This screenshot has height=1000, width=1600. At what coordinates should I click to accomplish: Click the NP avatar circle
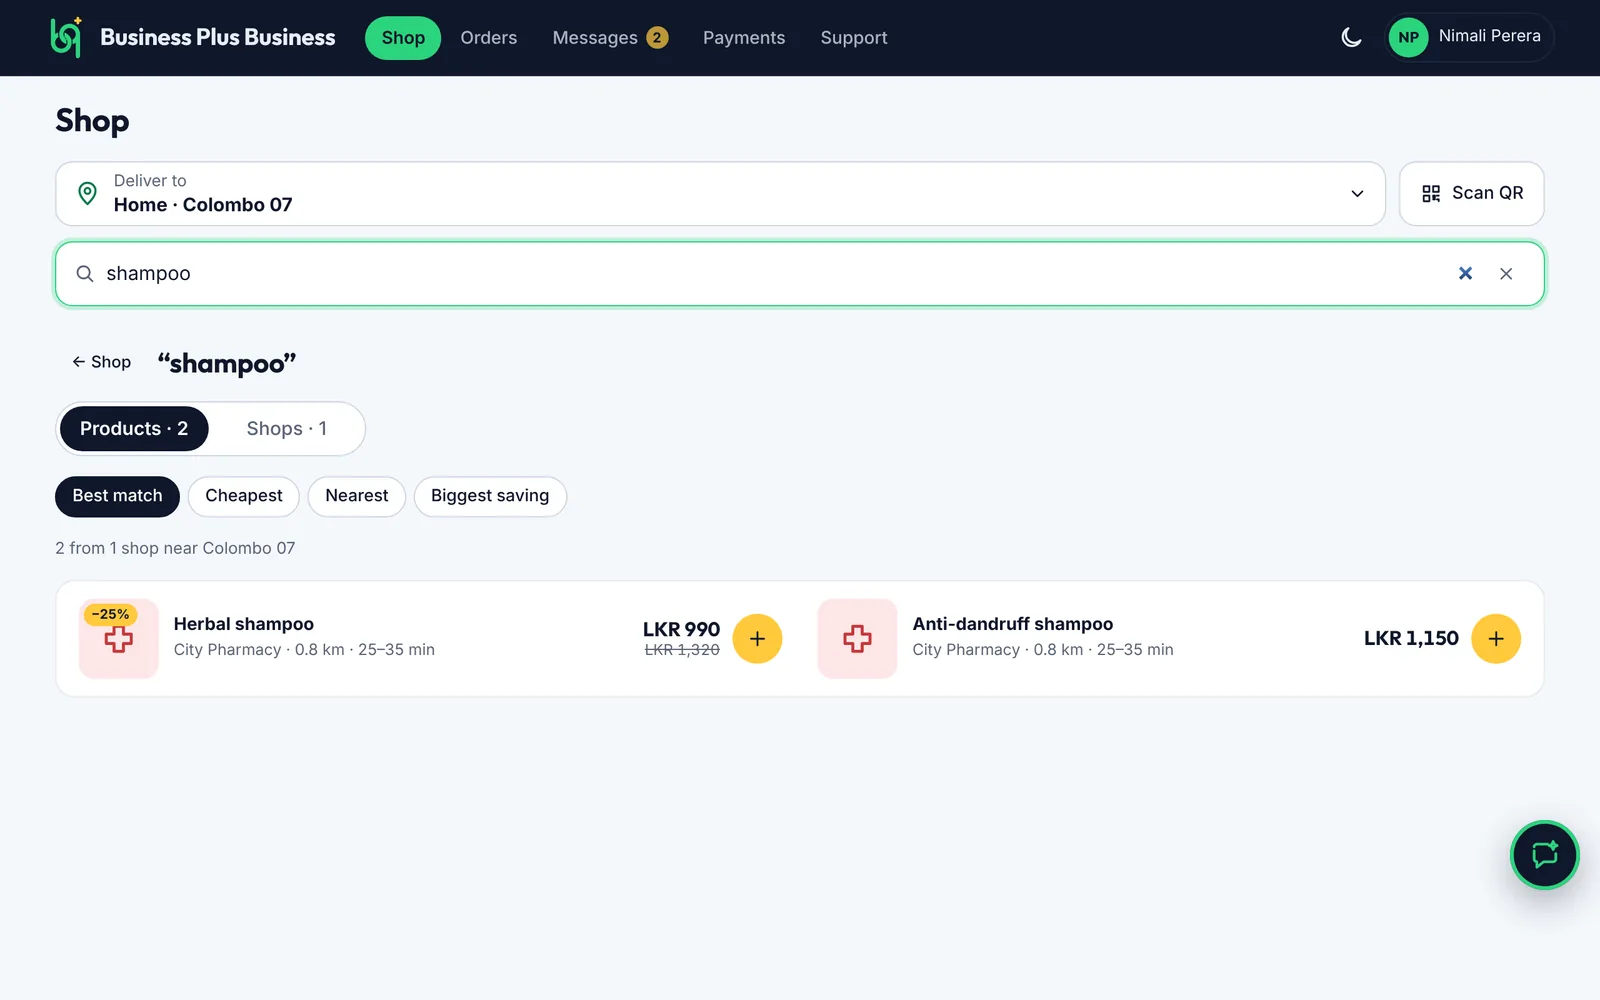pyautogui.click(x=1408, y=37)
